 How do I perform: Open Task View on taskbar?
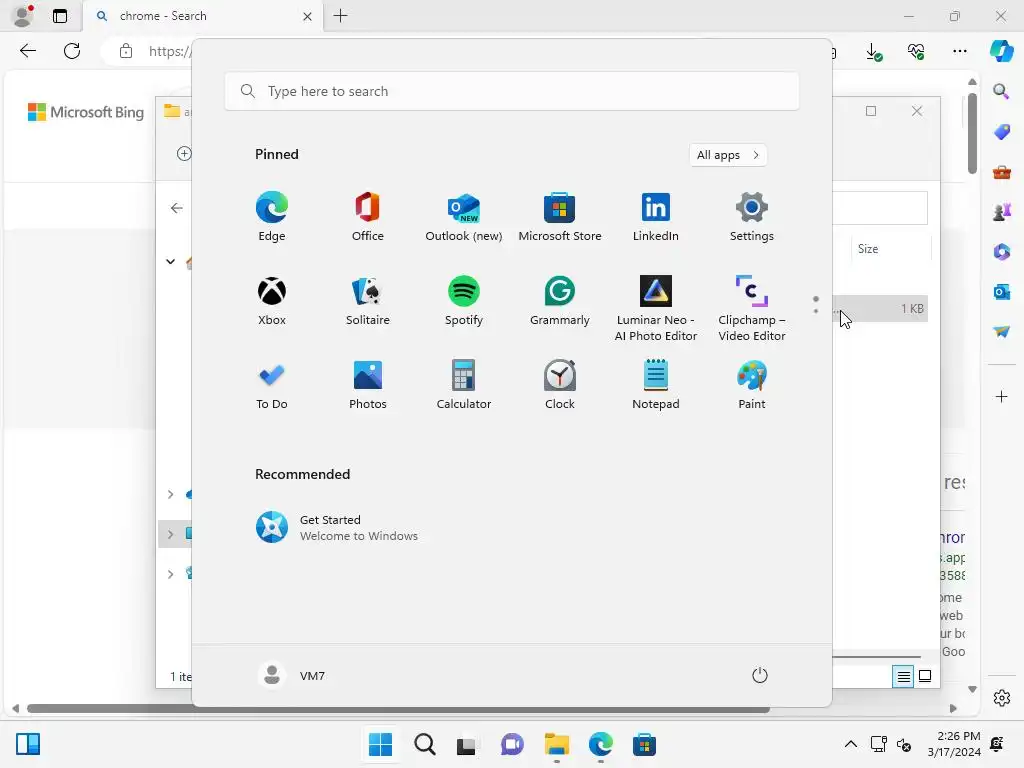[x=468, y=744]
